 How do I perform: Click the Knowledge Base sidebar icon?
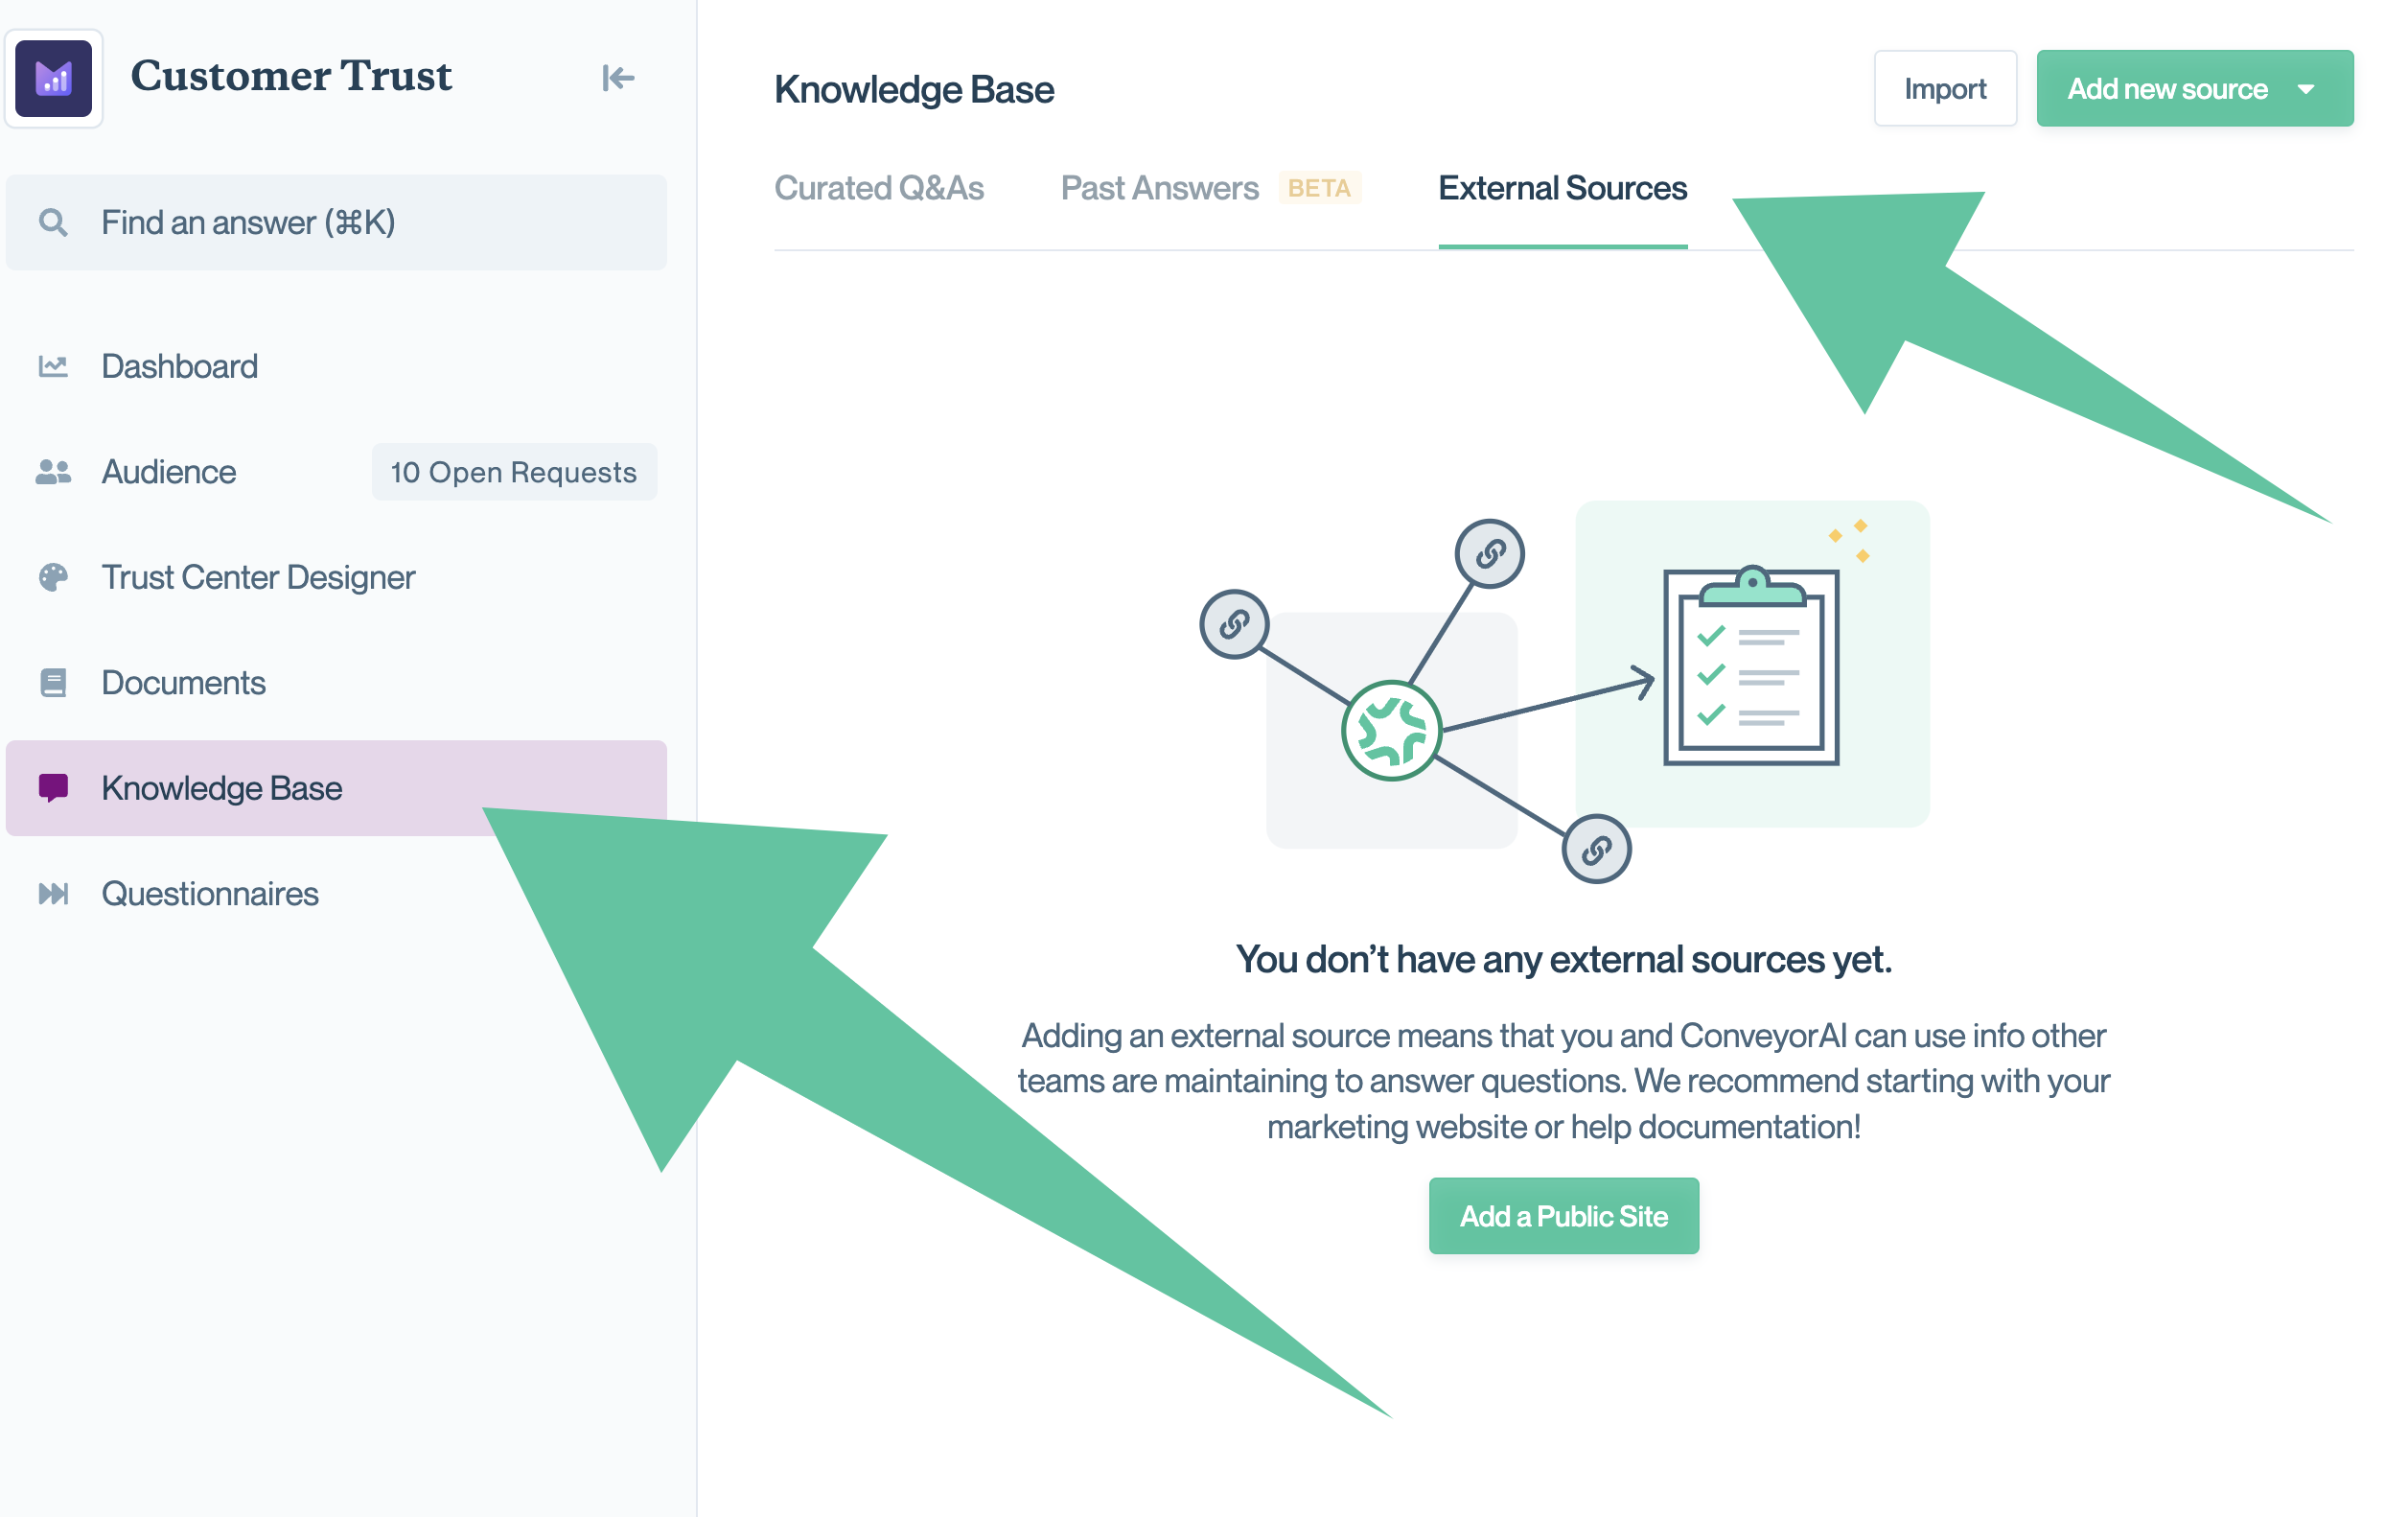point(51,786)
